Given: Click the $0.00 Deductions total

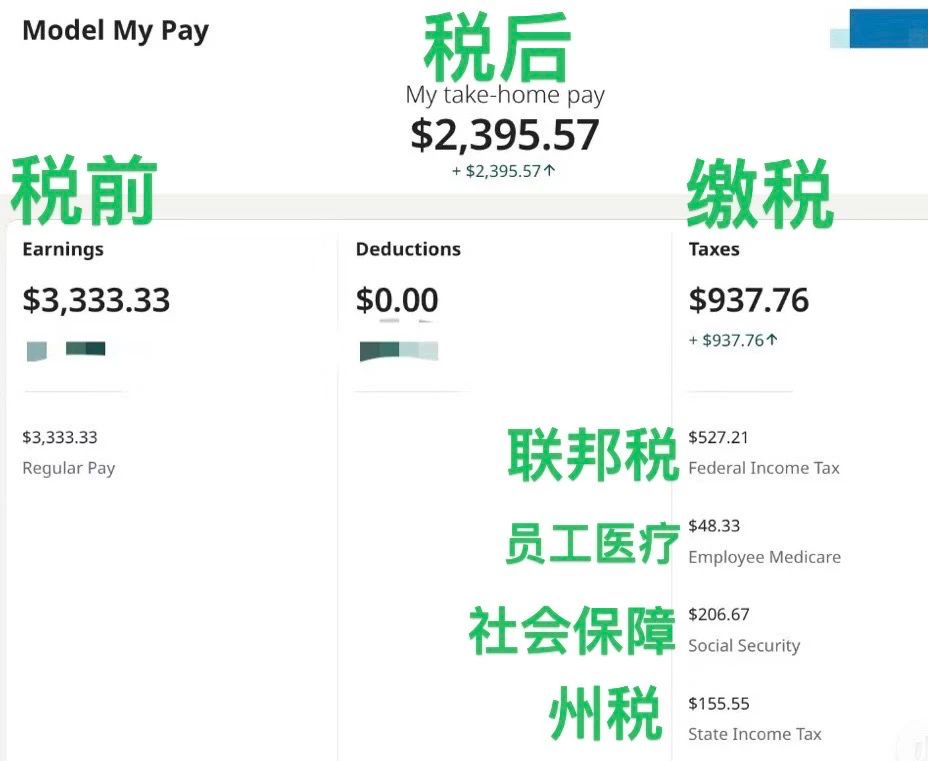Looking at the screenshot, I should point(397,299).
